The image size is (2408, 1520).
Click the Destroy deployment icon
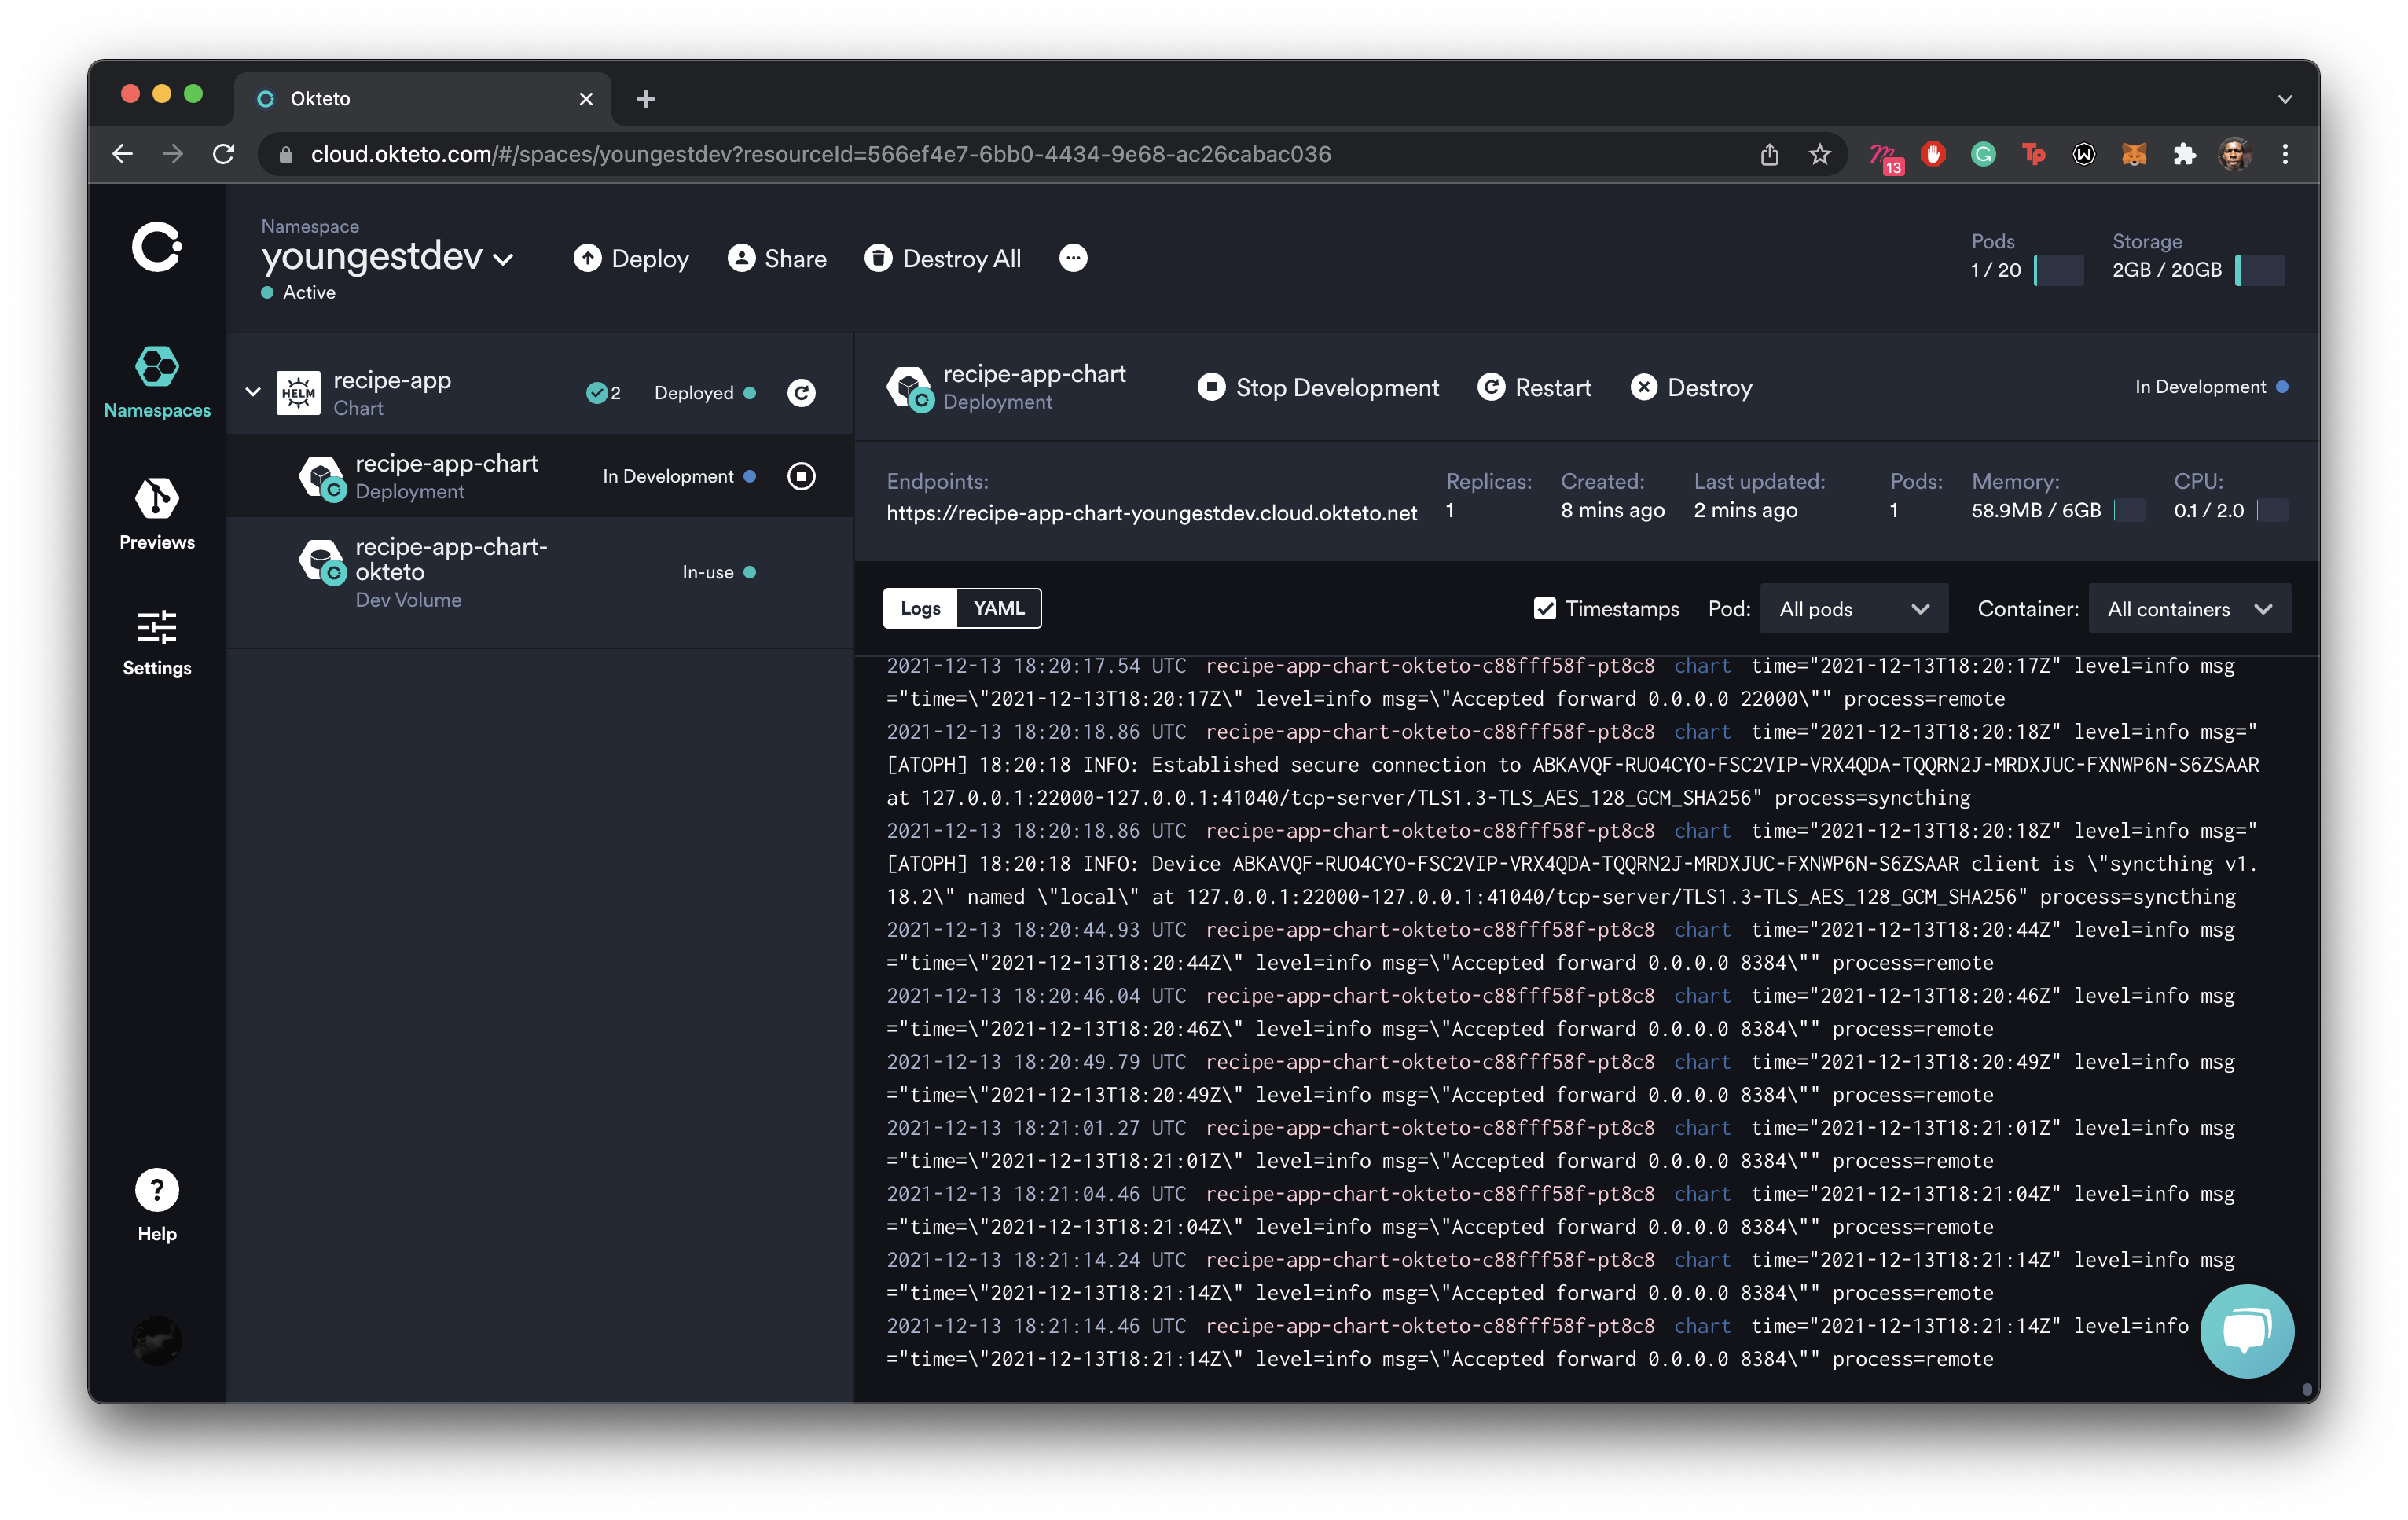[x=1643, y=385]
